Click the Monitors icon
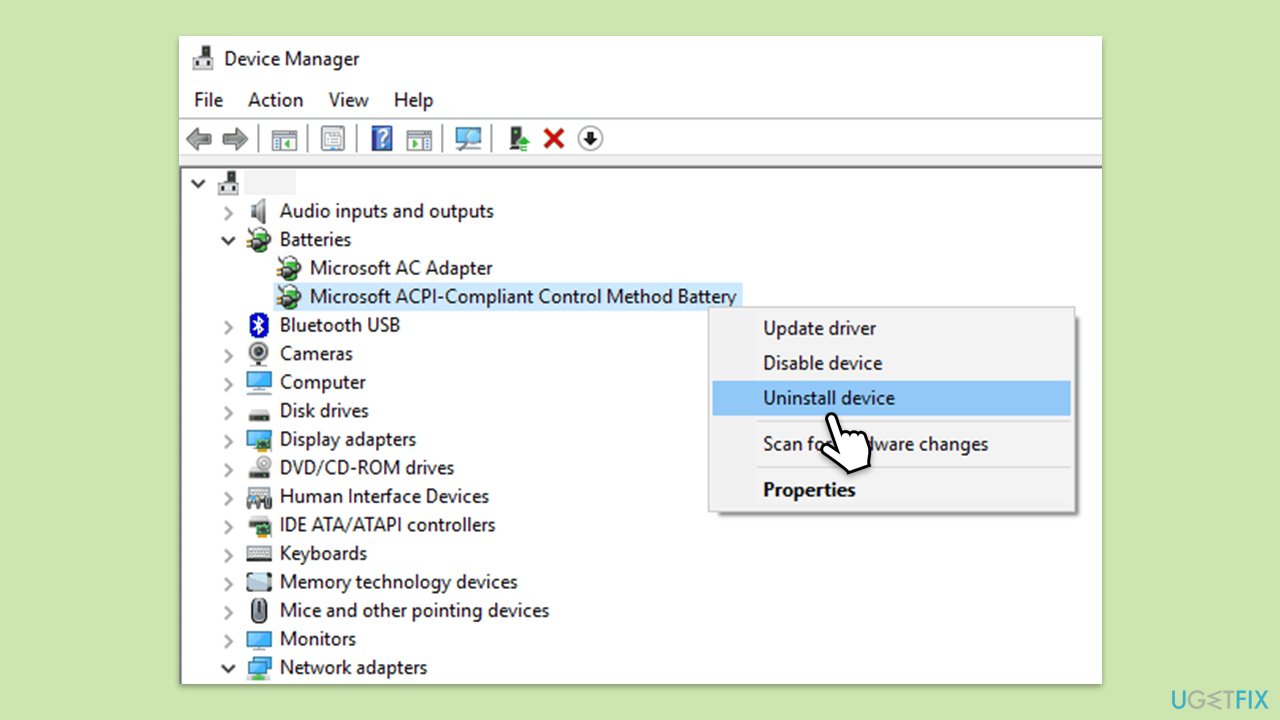Screen dimensions: 1280x720 (x=259, y=639)
